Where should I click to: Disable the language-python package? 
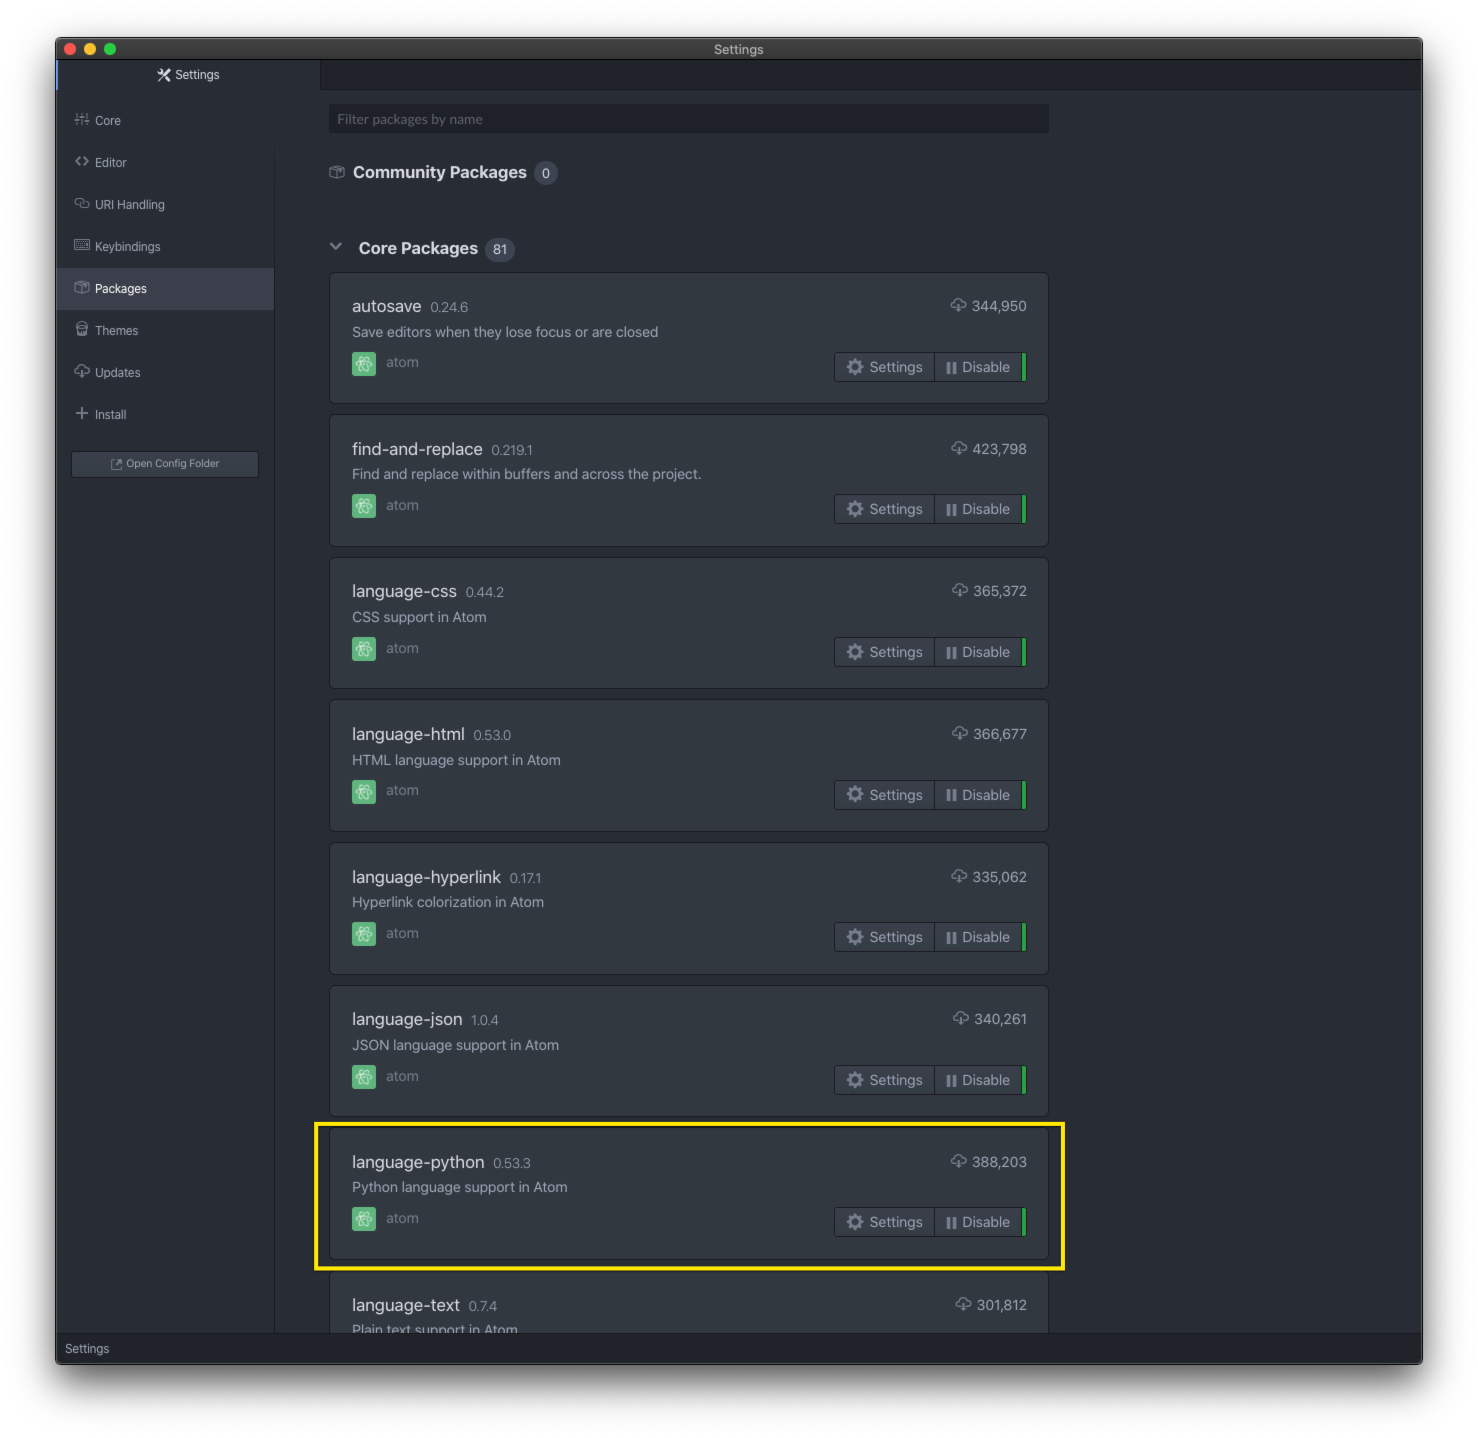979,1222
